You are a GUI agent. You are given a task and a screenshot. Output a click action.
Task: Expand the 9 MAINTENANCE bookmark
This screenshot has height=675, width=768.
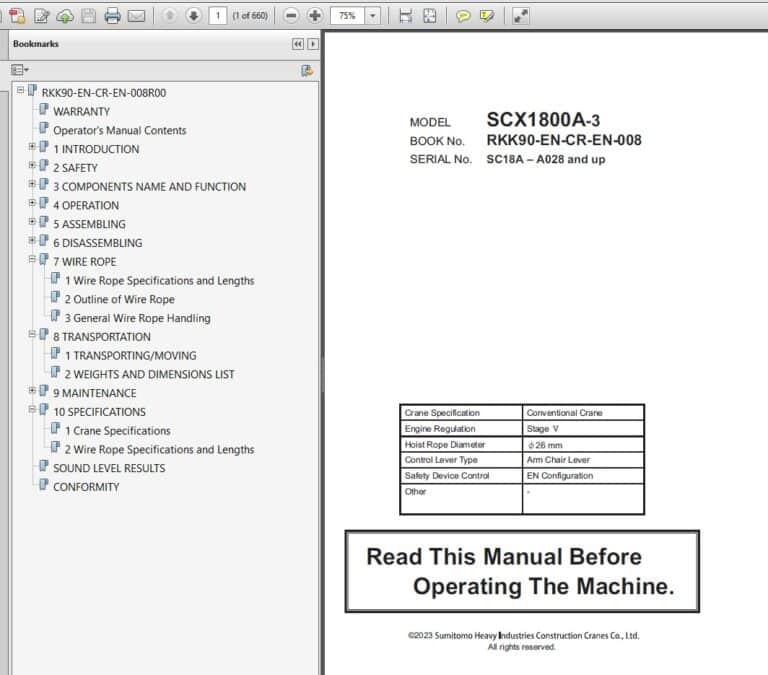(32, 391)
